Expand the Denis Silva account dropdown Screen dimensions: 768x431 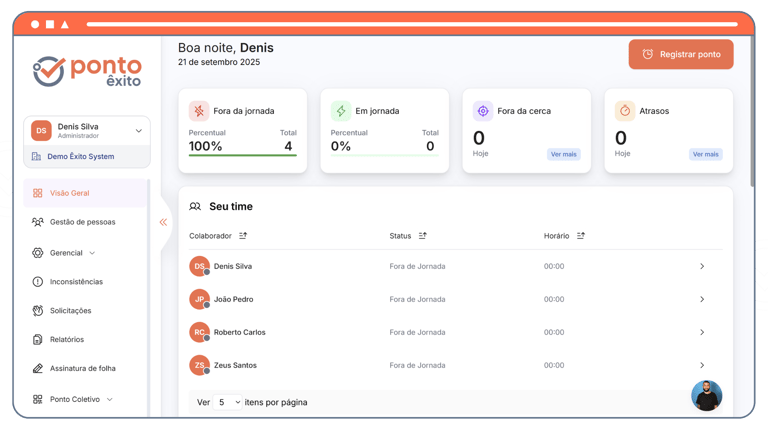[x=139, y=131]
